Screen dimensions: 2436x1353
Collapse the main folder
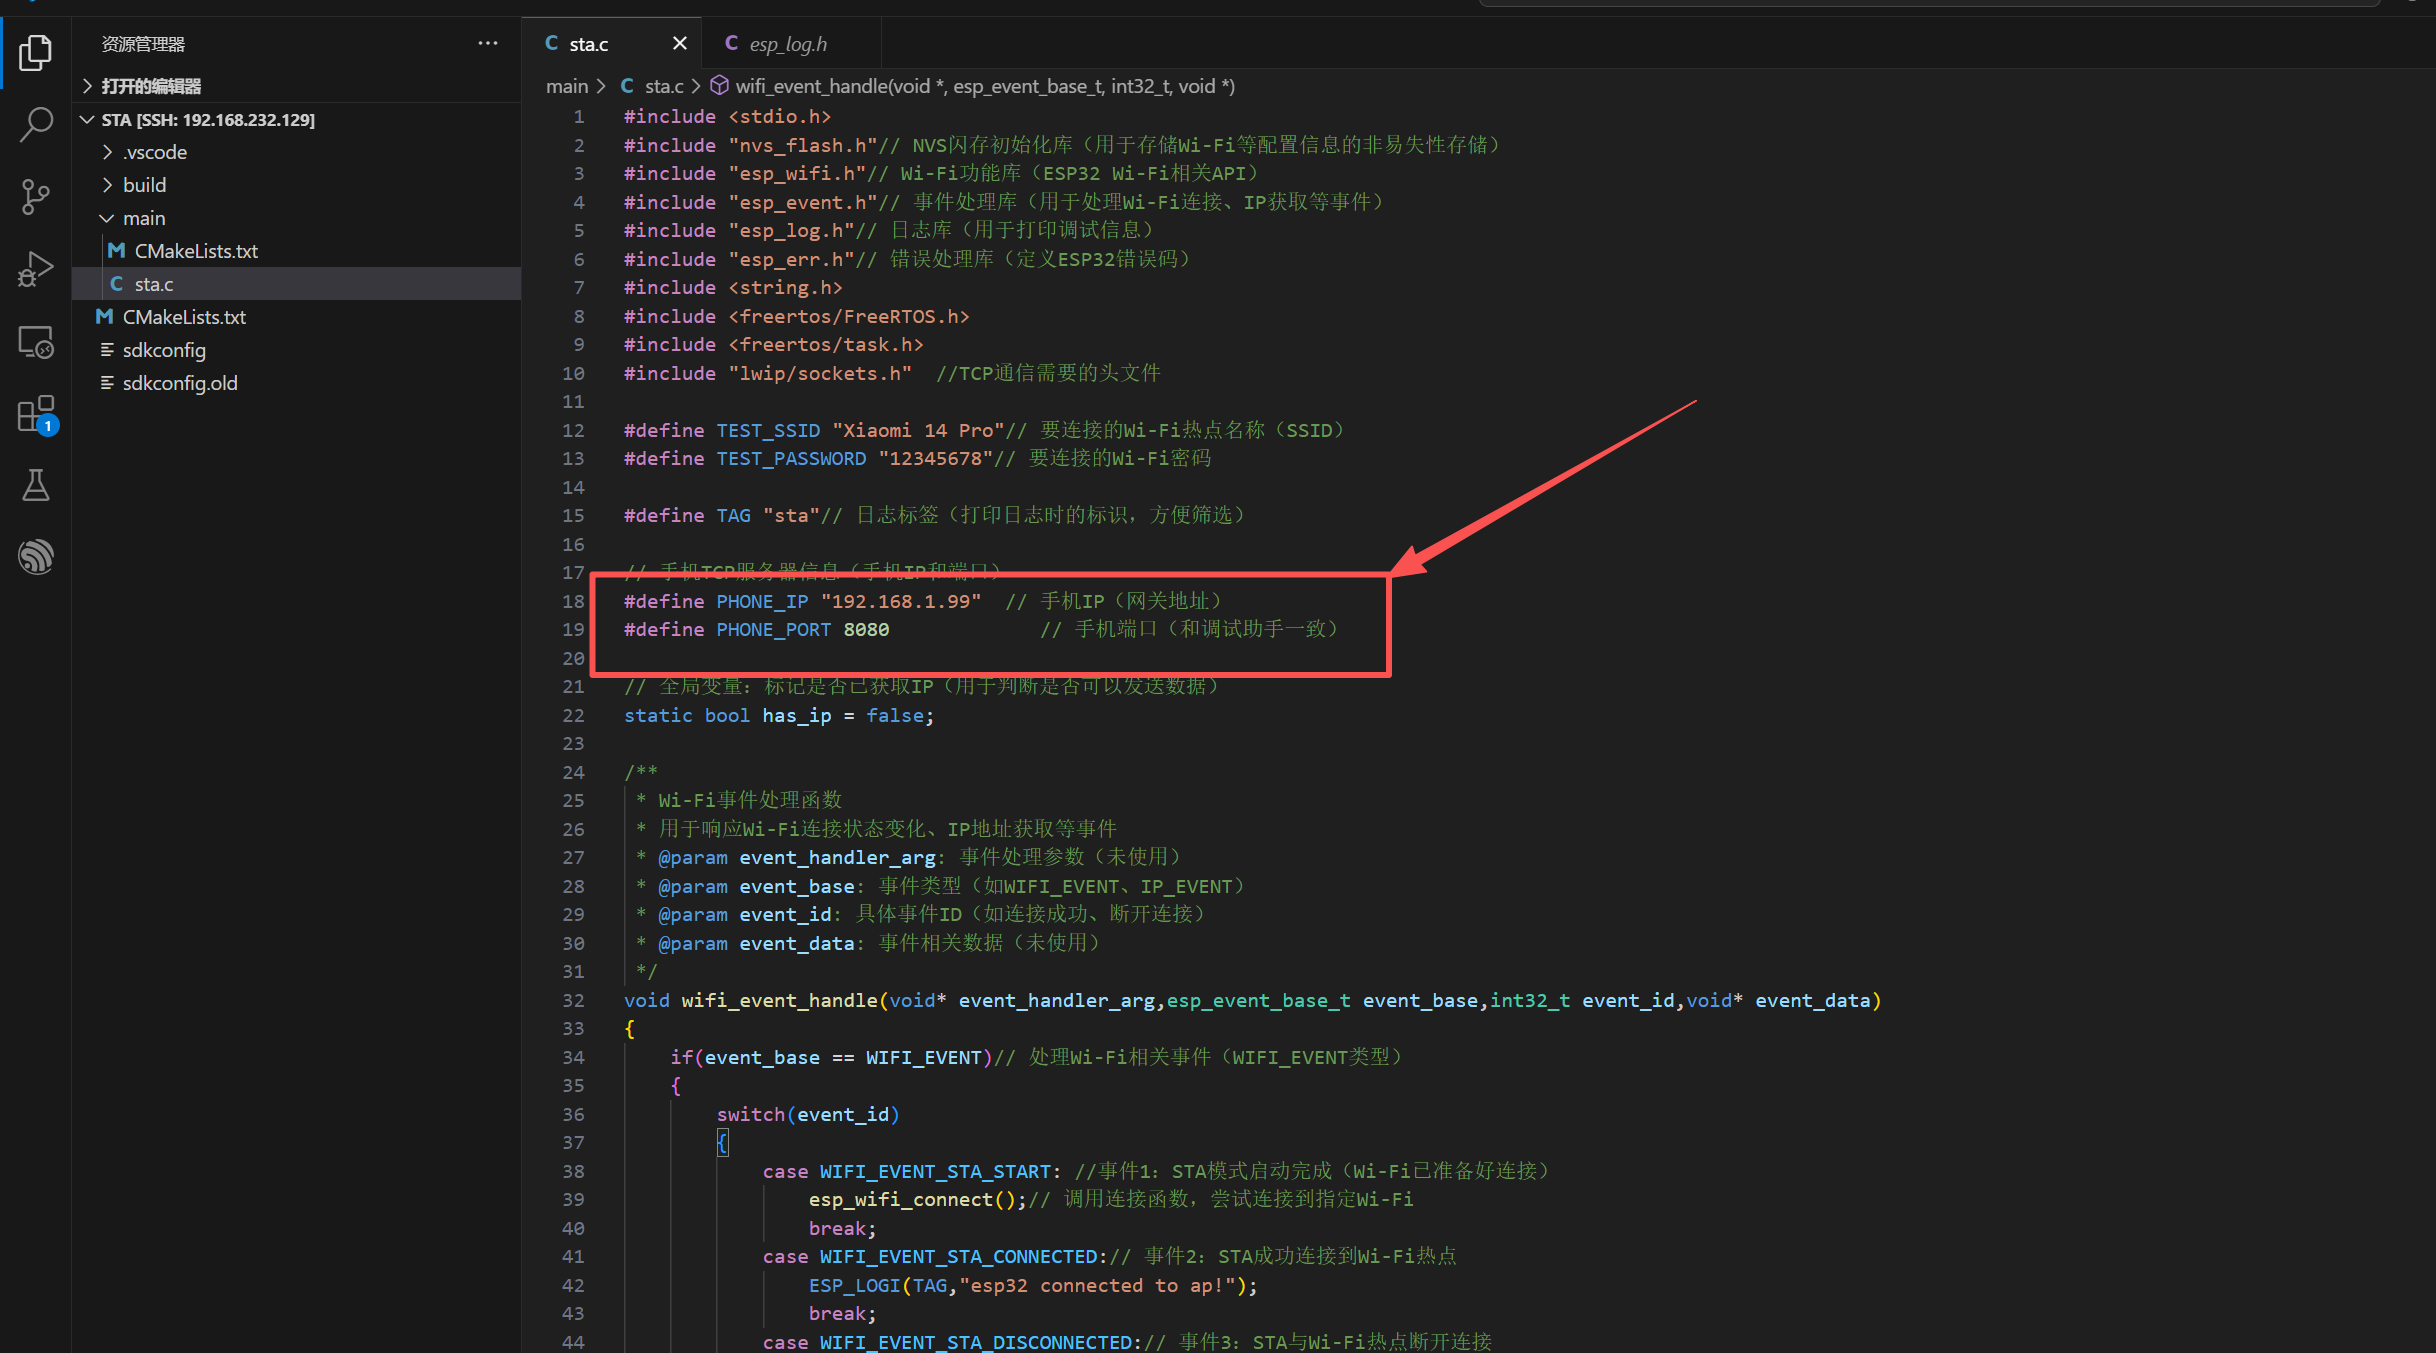143,218
